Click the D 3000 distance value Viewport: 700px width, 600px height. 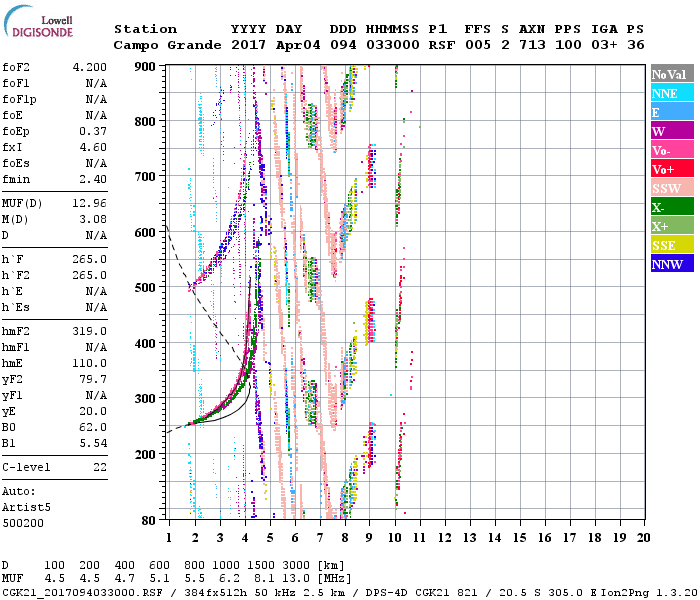click(296, 566)
